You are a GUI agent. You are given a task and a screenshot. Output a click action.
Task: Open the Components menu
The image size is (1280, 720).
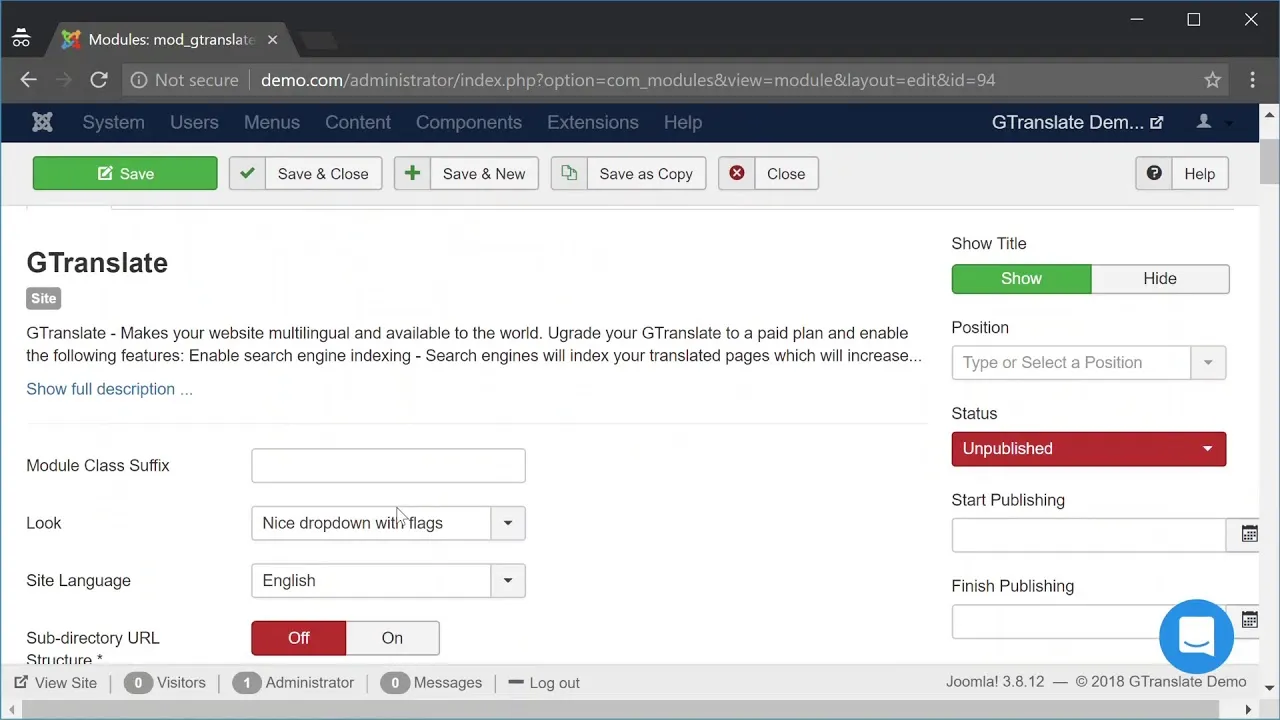tap(469, 122)
